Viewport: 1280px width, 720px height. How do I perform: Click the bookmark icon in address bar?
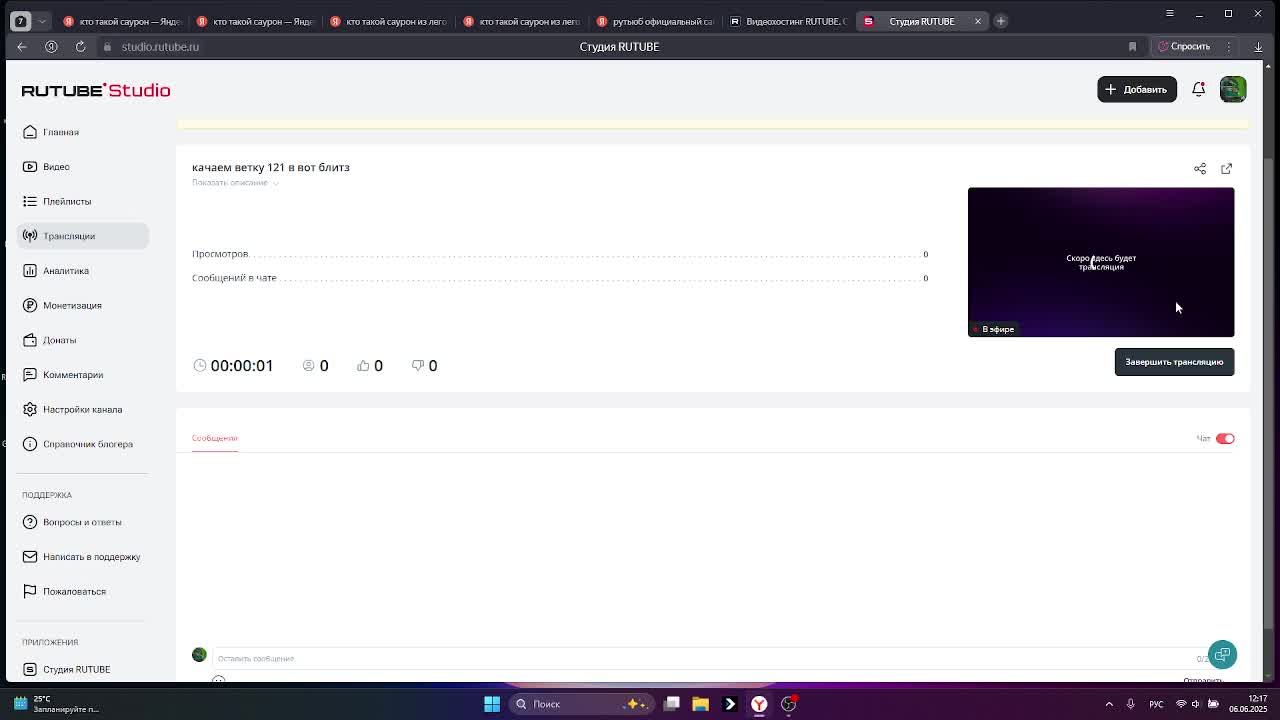[1132, 46]
